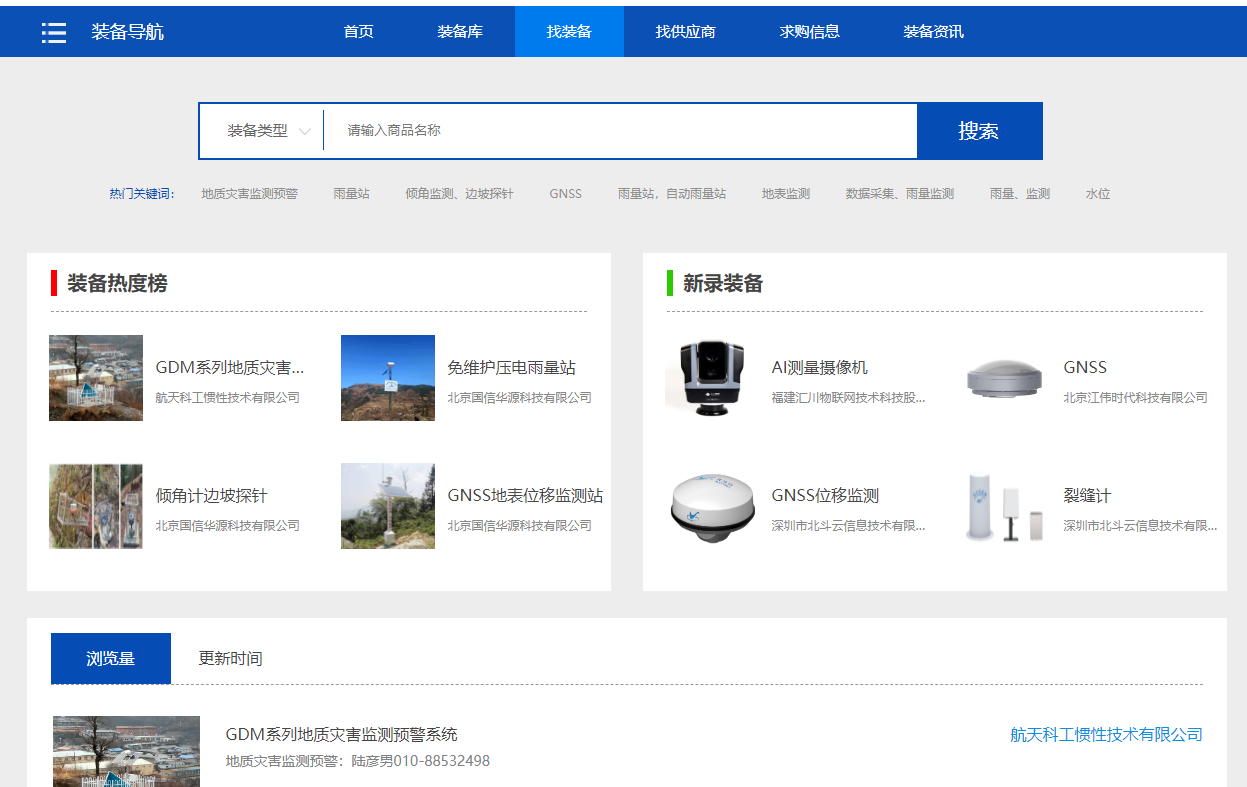Select the 找供应商 nav item
The width and height of the screenshot is (1247, 787).
coord(685,32)
